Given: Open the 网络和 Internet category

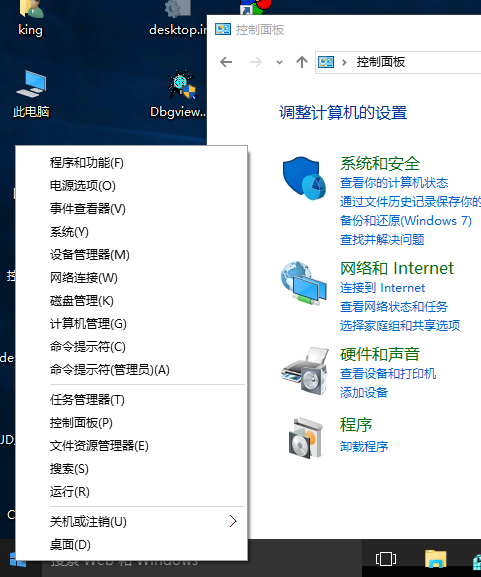Looking at the screenshot, I should (397, 268).
